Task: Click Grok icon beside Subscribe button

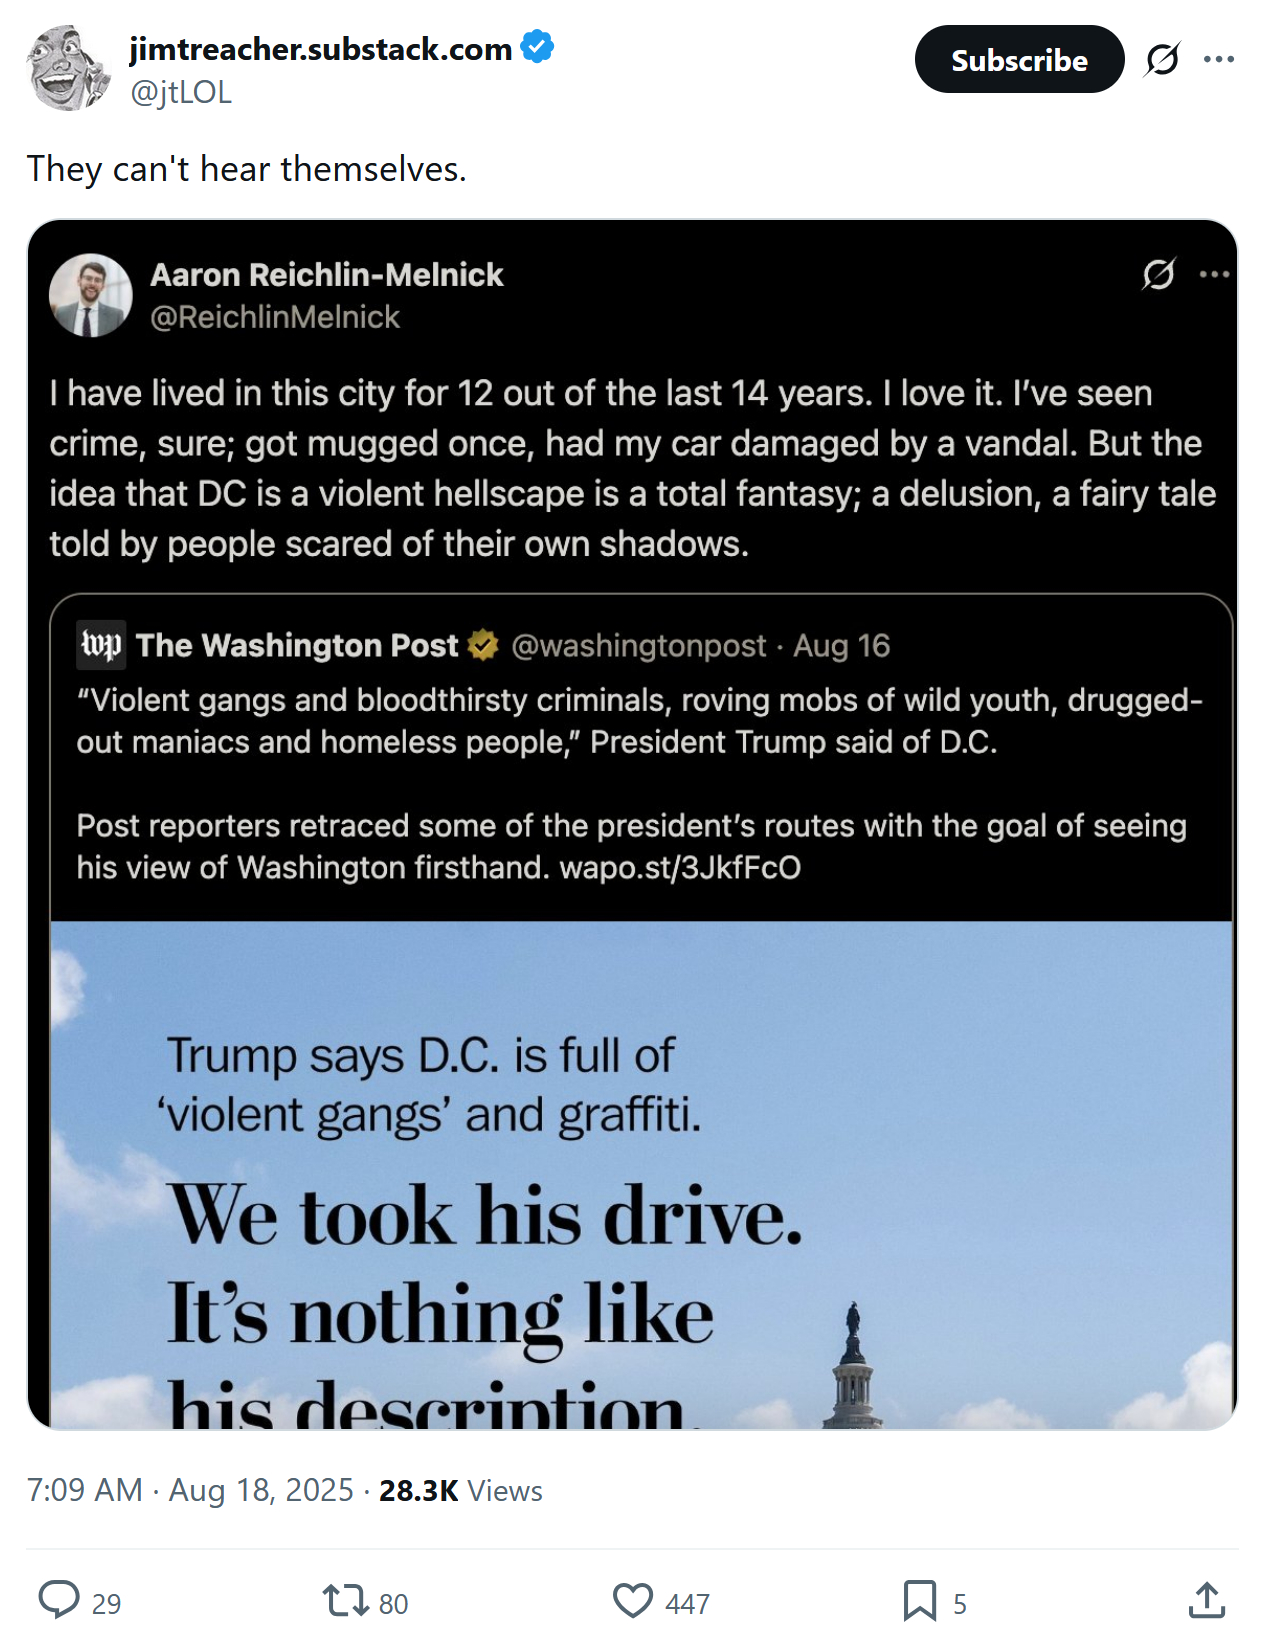Action: pyautogui.click(x=1163, y=60)
